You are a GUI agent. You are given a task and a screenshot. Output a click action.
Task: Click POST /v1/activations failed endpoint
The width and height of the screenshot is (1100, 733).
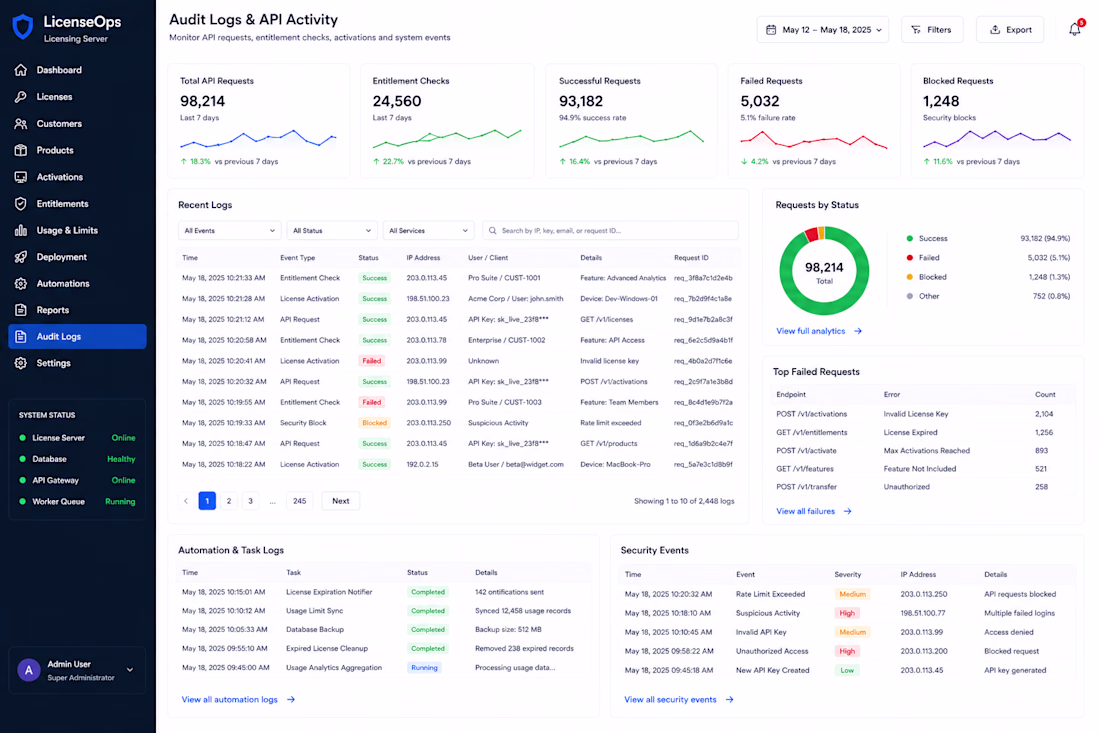coord(811,414)
